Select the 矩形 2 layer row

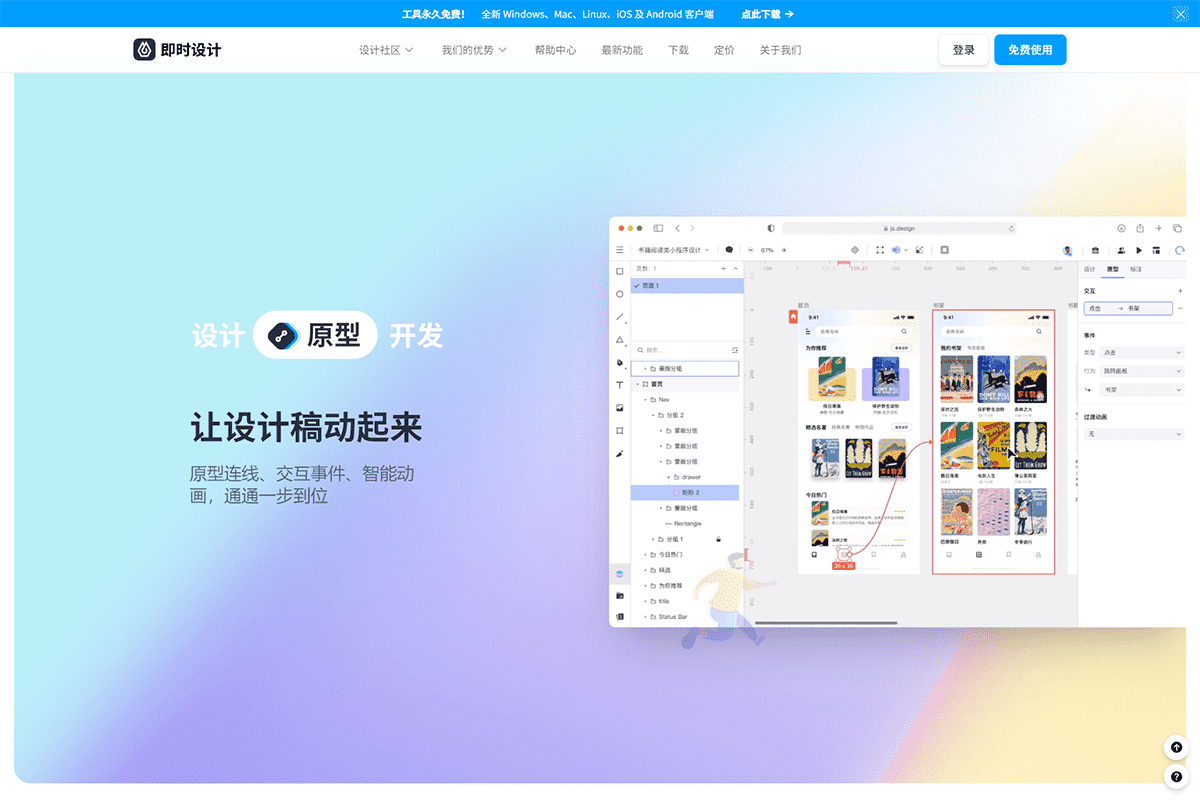click(685, 492)
